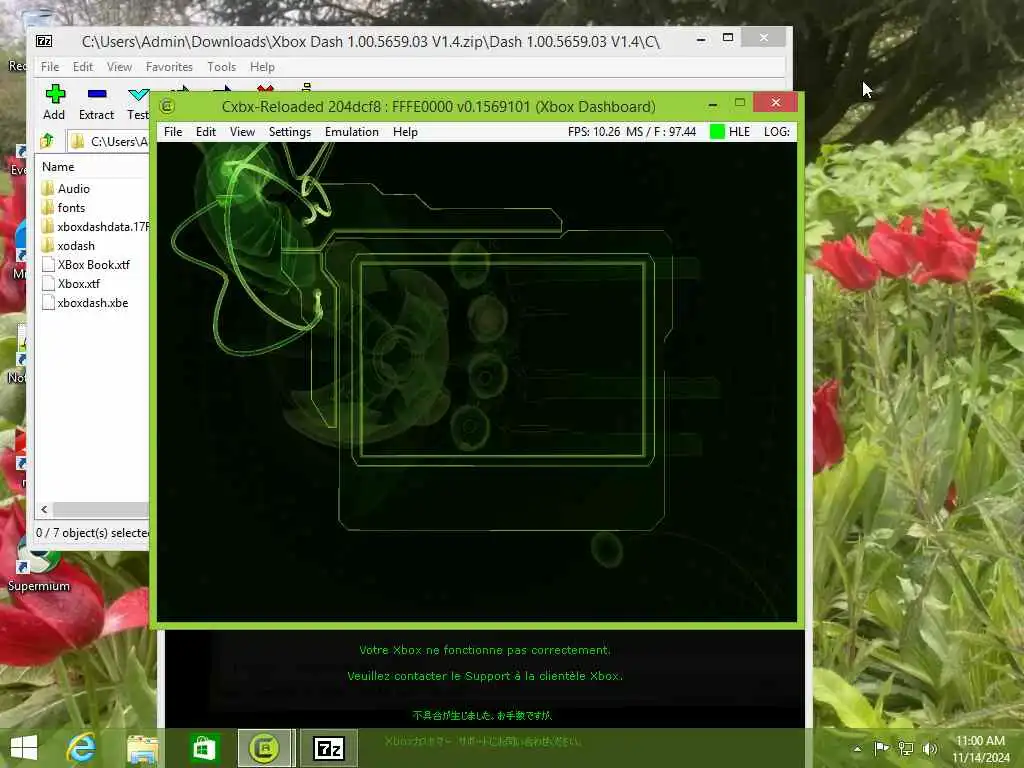
Task: Open Action Center flag icon
Action: point(881,748)
